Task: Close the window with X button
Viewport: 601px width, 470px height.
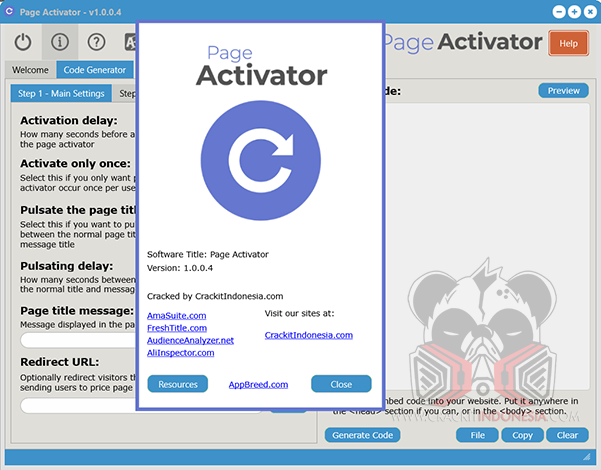Action: point(590,12)
